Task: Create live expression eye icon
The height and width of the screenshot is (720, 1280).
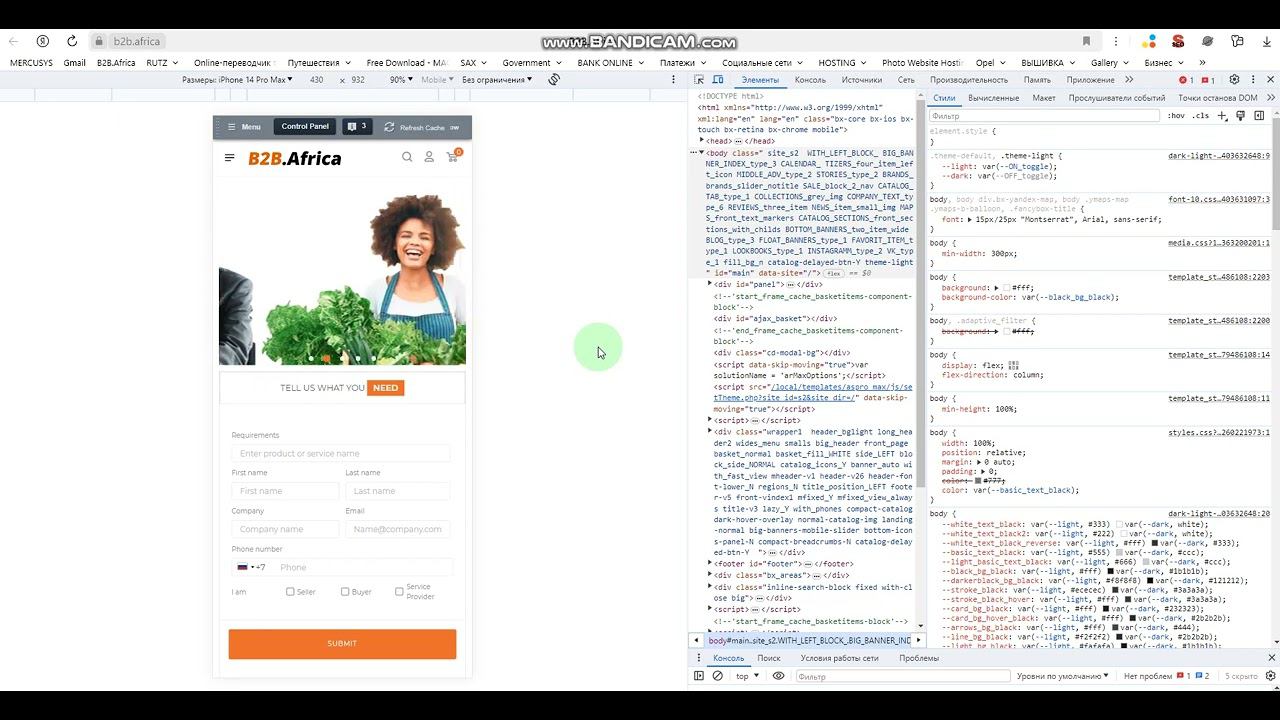Action: point(778,676)
